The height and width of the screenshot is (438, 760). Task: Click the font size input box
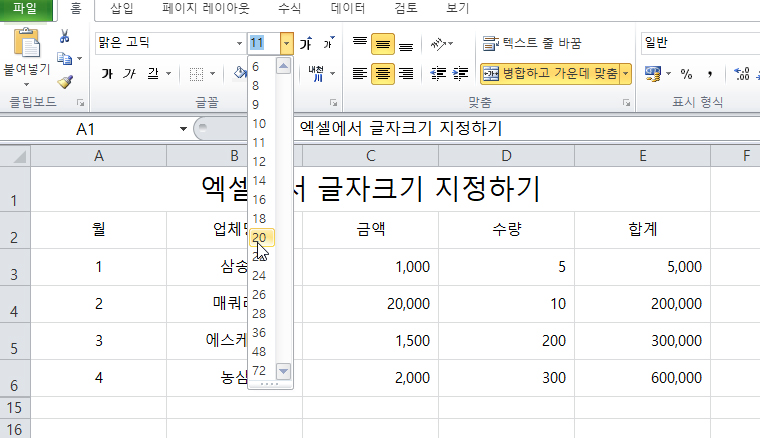click(x=264, y=44)
